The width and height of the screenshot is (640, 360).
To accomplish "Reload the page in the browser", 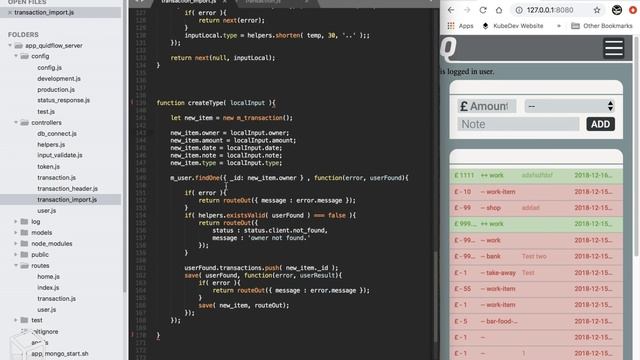I will 483,10.
